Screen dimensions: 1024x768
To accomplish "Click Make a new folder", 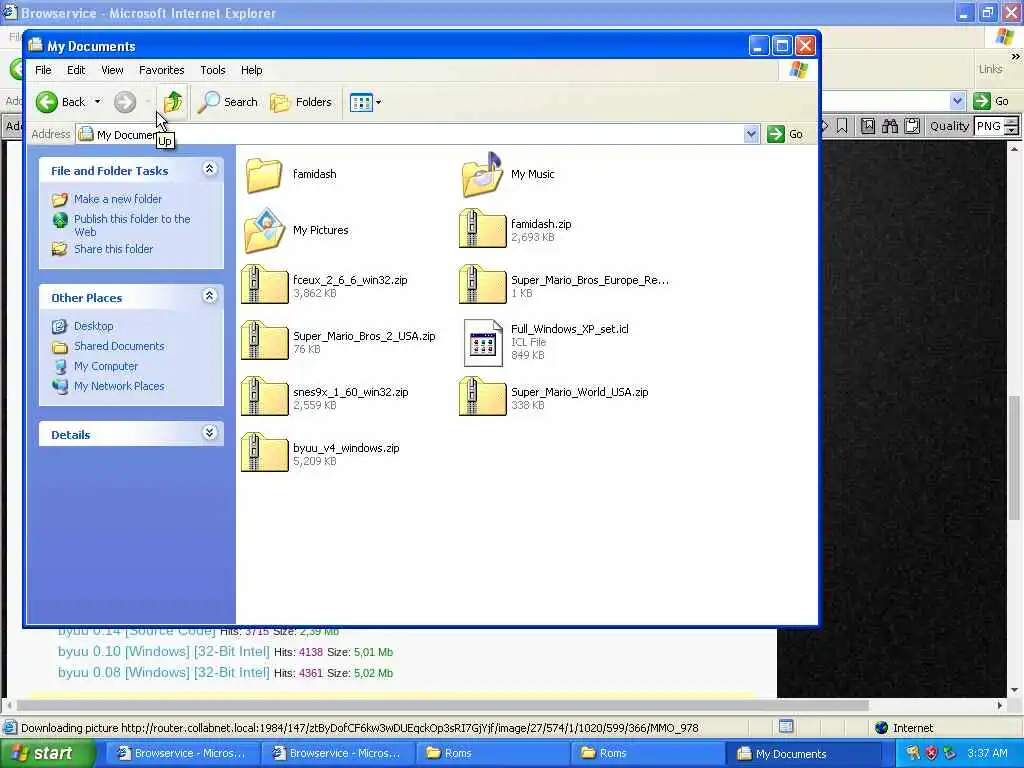I will coord(118,199).
